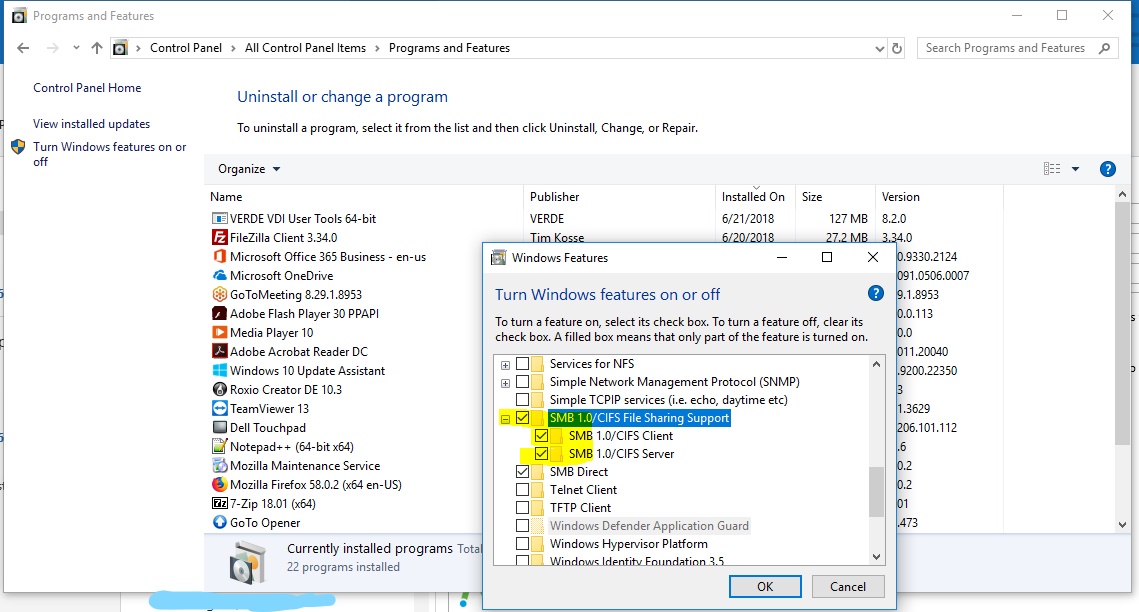
Task: Click the TeamViewer 13 icon
Action: (x=219, y=408)
